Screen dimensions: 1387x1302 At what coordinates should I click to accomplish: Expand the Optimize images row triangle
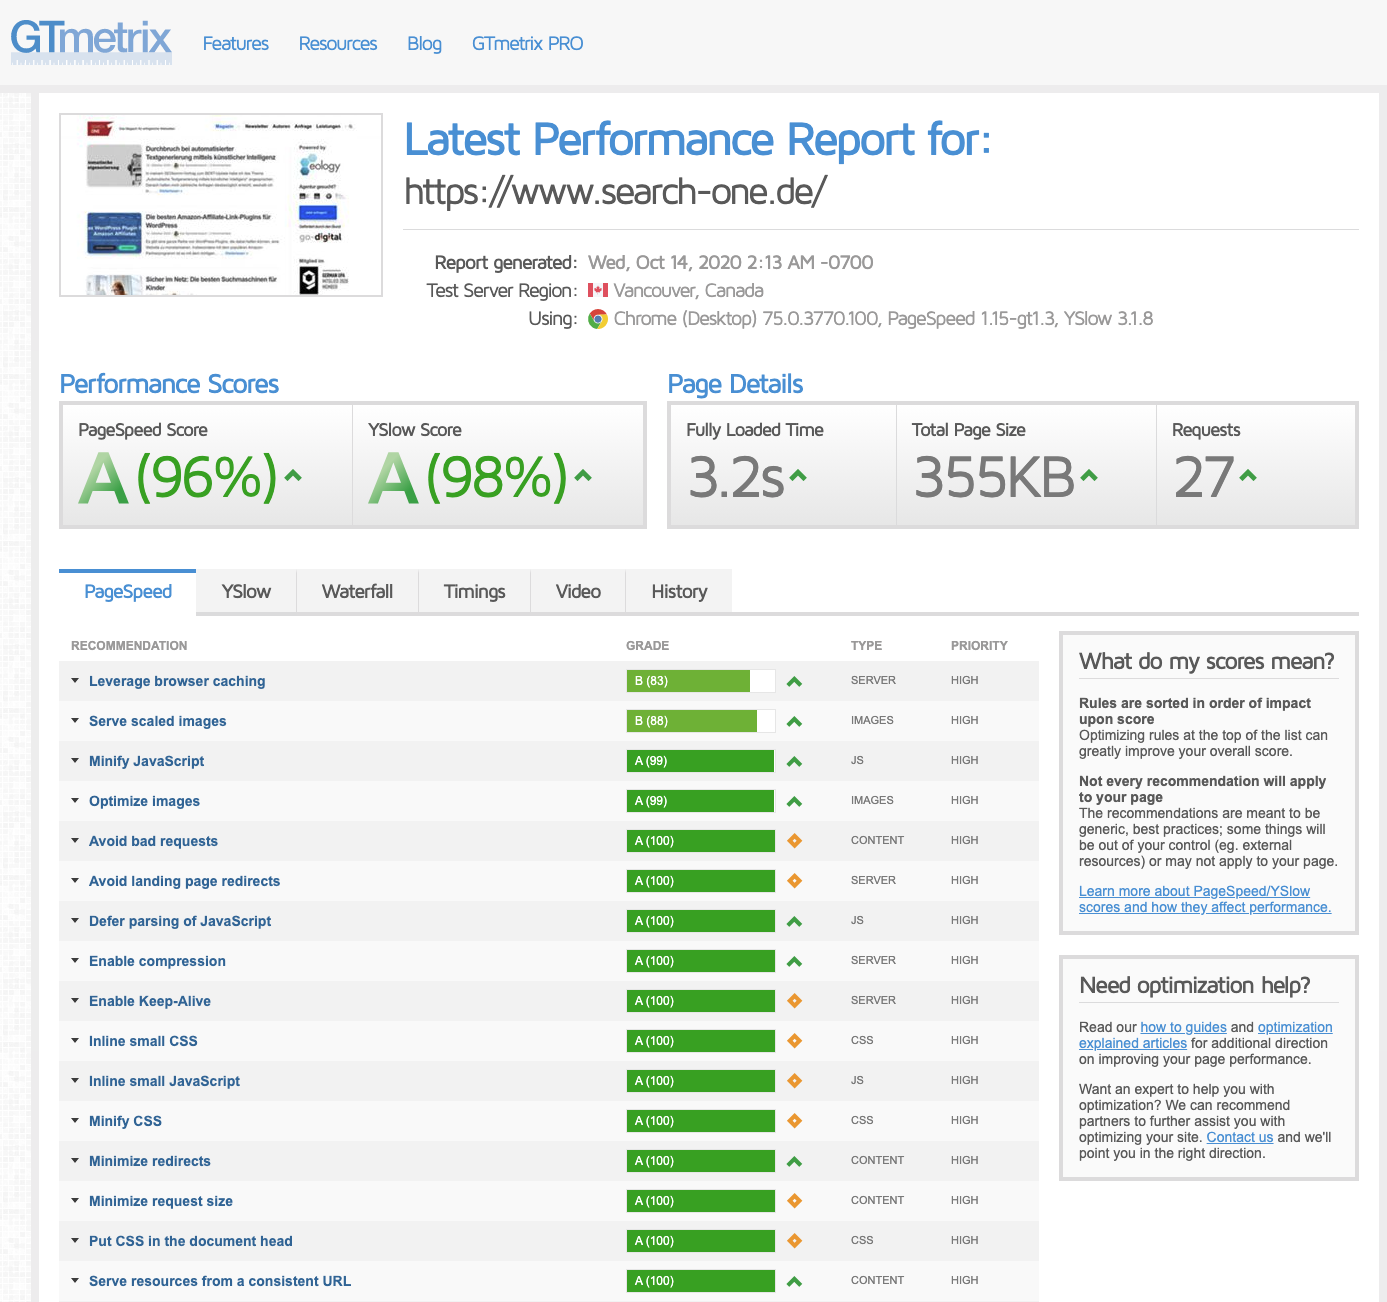coord(75,800)
